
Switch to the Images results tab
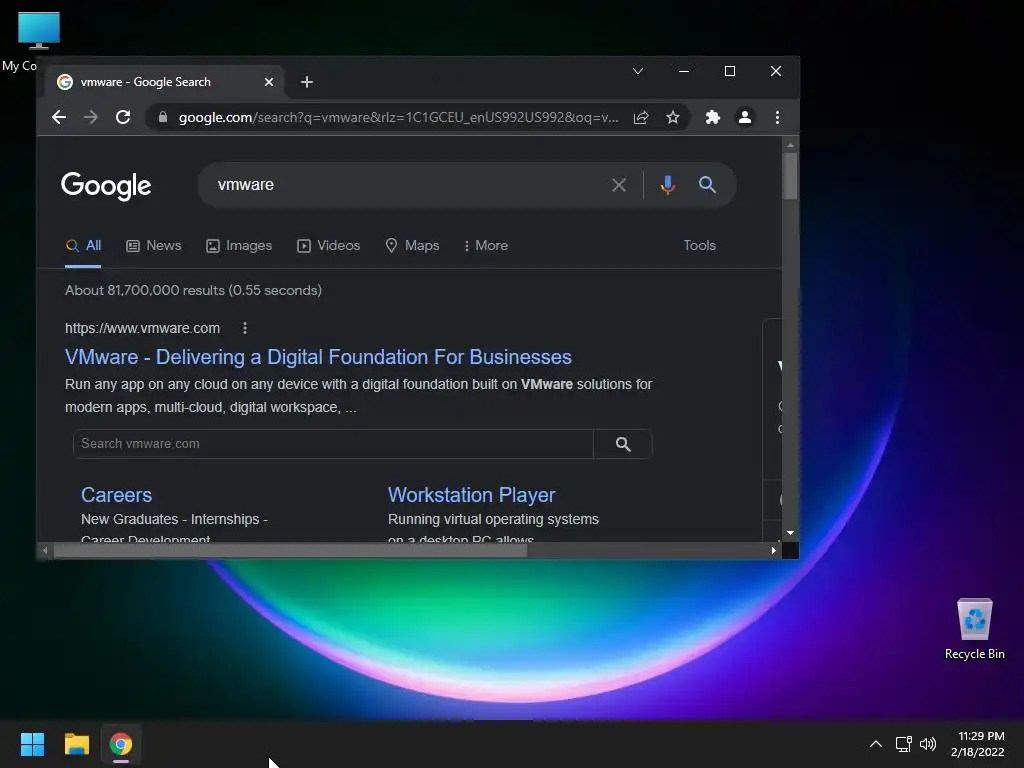(239, 246)
